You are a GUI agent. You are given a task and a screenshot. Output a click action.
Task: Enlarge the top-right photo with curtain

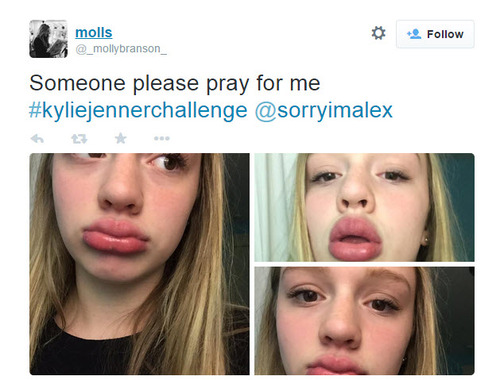(x=364, y=207)
